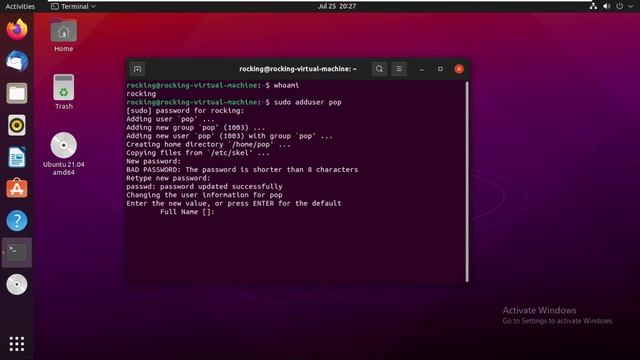Open the Home desktop folder
Viewport: 640px width, 360px height.
64,36
